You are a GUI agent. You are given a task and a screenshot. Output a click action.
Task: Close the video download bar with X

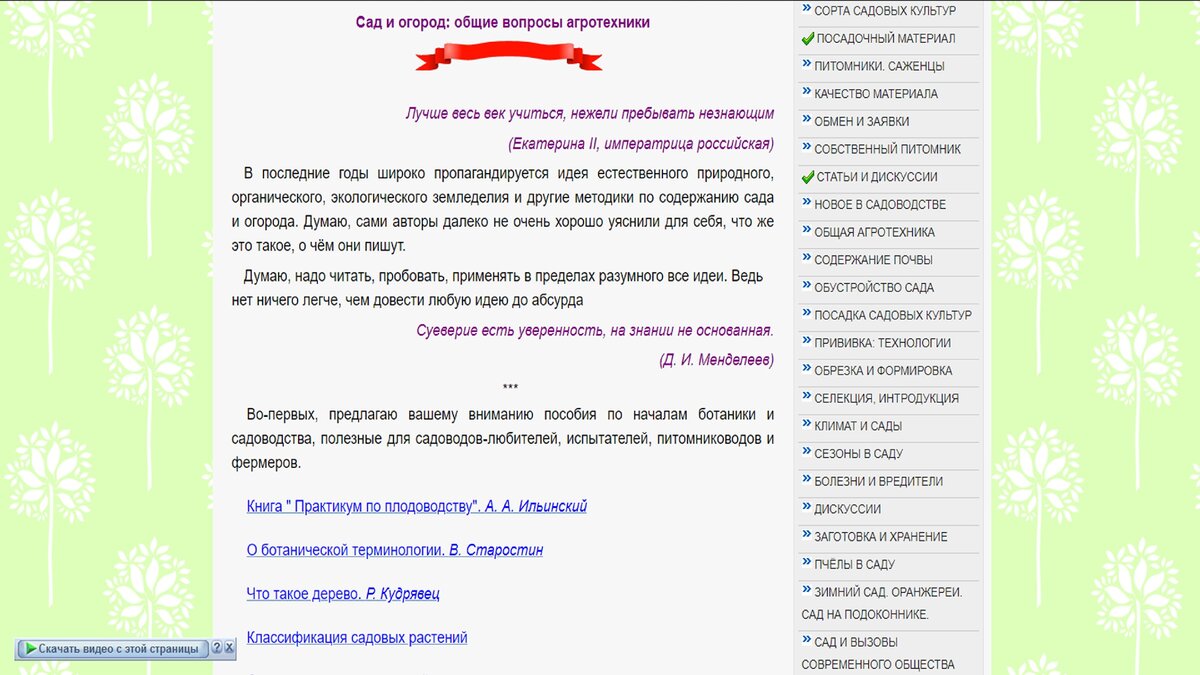point(230,648)
